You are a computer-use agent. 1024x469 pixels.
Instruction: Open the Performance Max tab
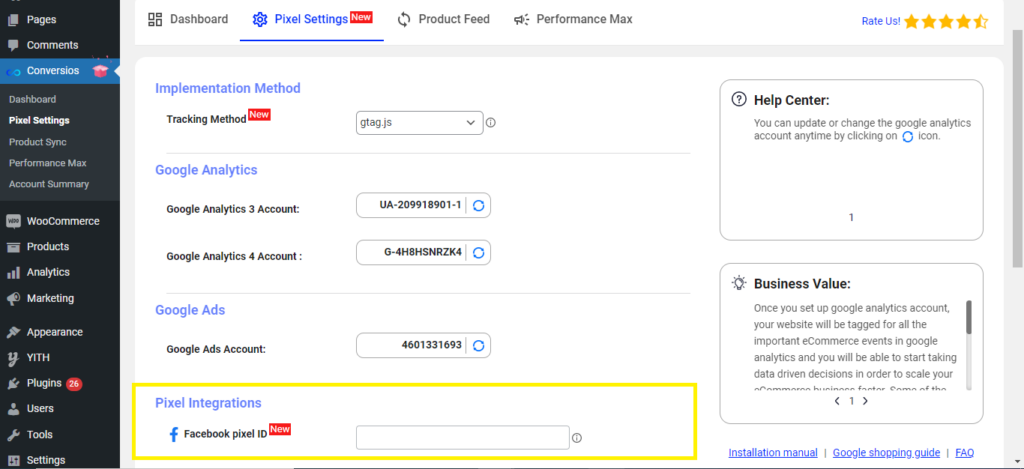(573, 20)
